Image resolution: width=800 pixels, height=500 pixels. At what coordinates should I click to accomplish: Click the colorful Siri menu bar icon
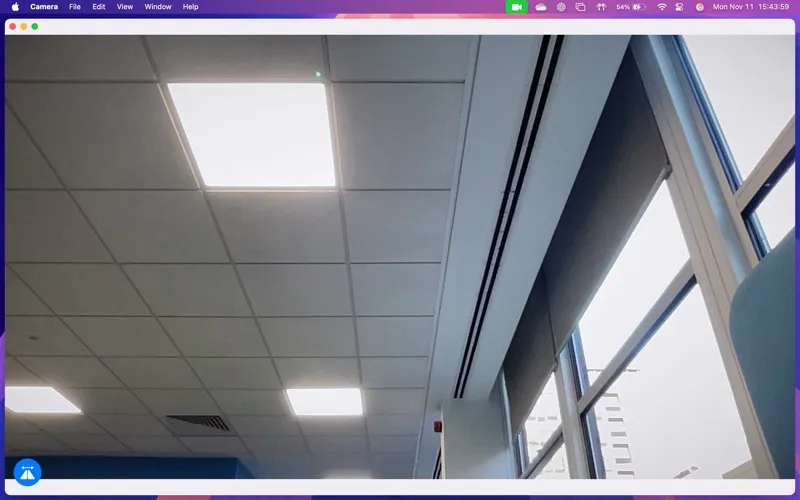[x=700, y=7]
